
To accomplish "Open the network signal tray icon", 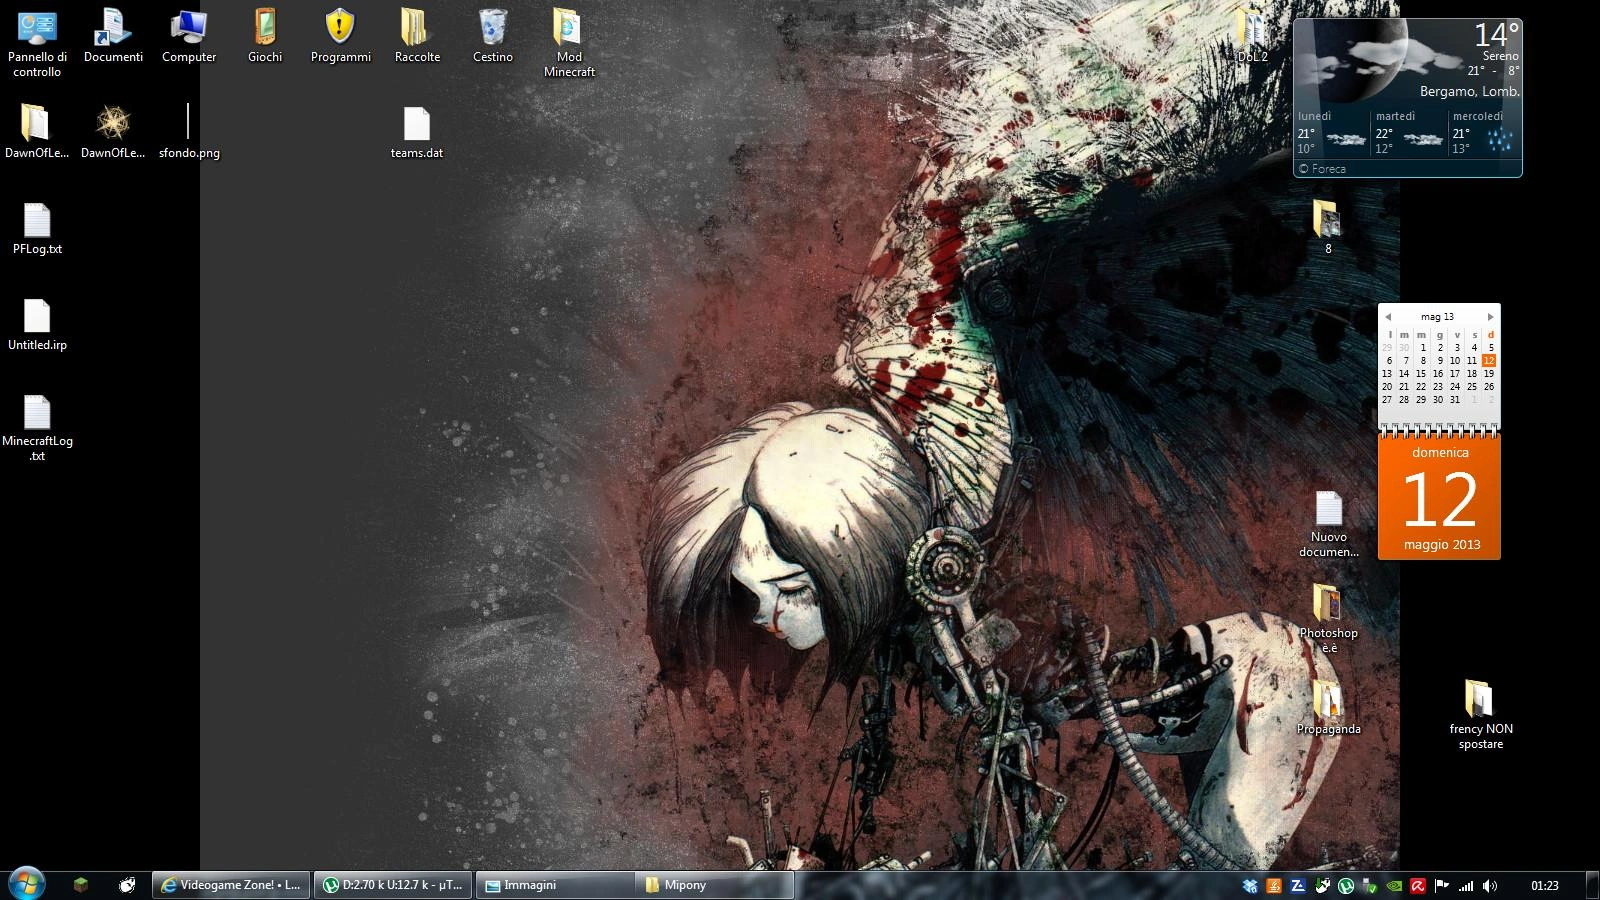I will coord(1466,886).
